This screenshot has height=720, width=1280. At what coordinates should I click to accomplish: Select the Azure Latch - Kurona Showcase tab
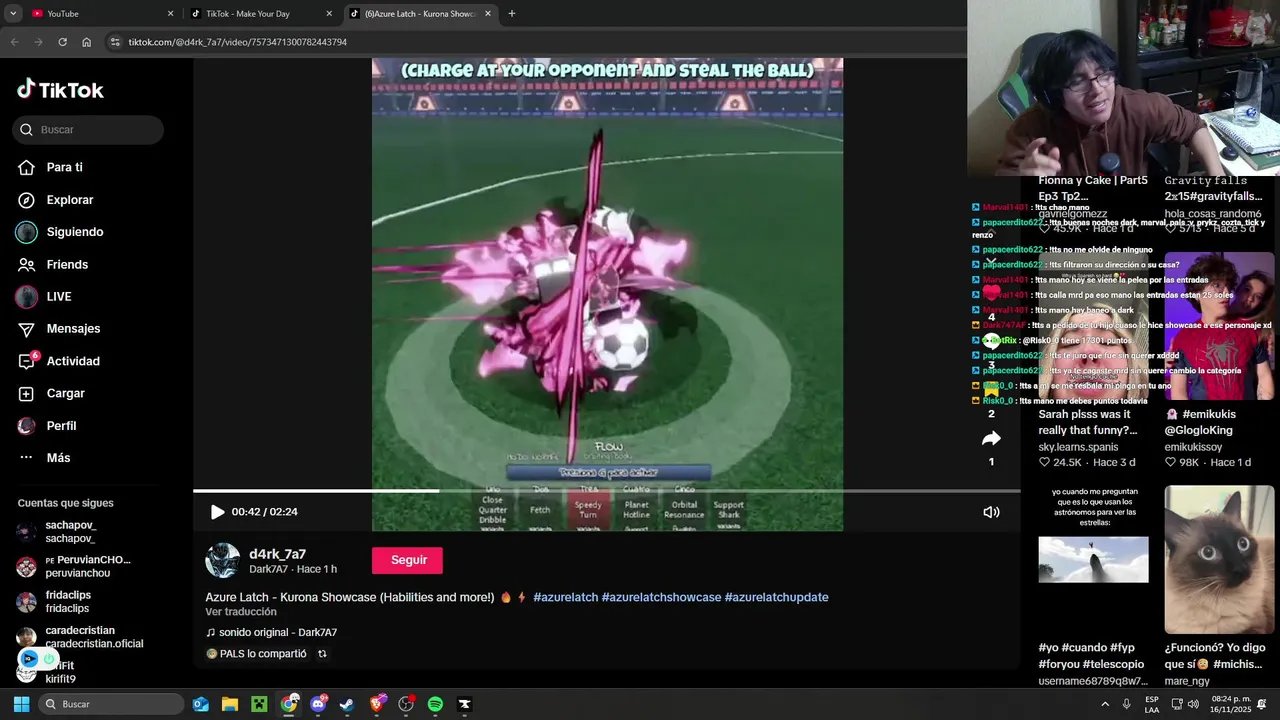420,14
